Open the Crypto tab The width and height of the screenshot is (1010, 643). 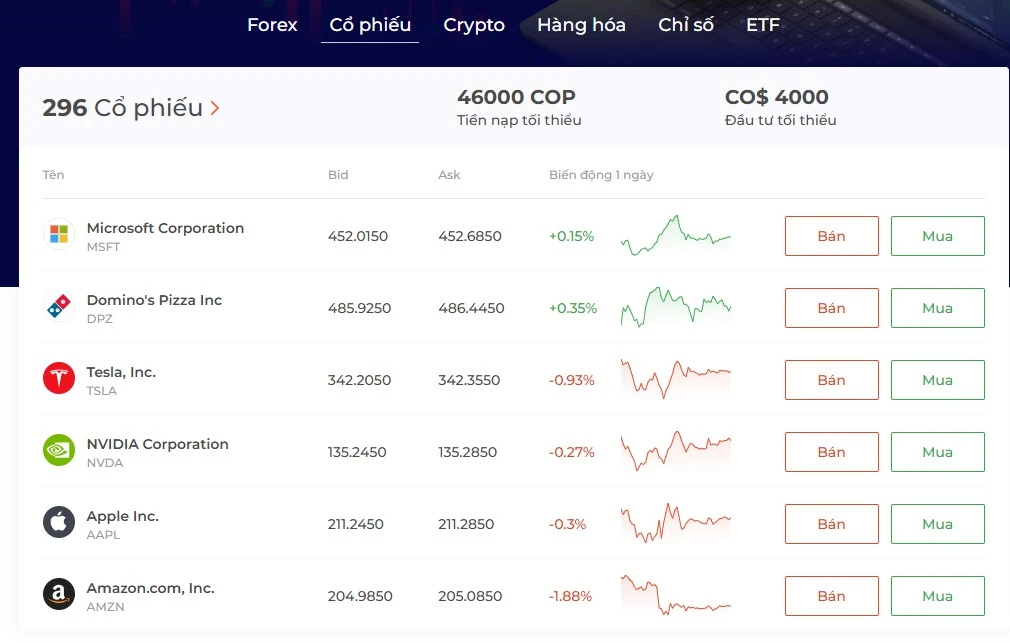click(x=474, y=25)
